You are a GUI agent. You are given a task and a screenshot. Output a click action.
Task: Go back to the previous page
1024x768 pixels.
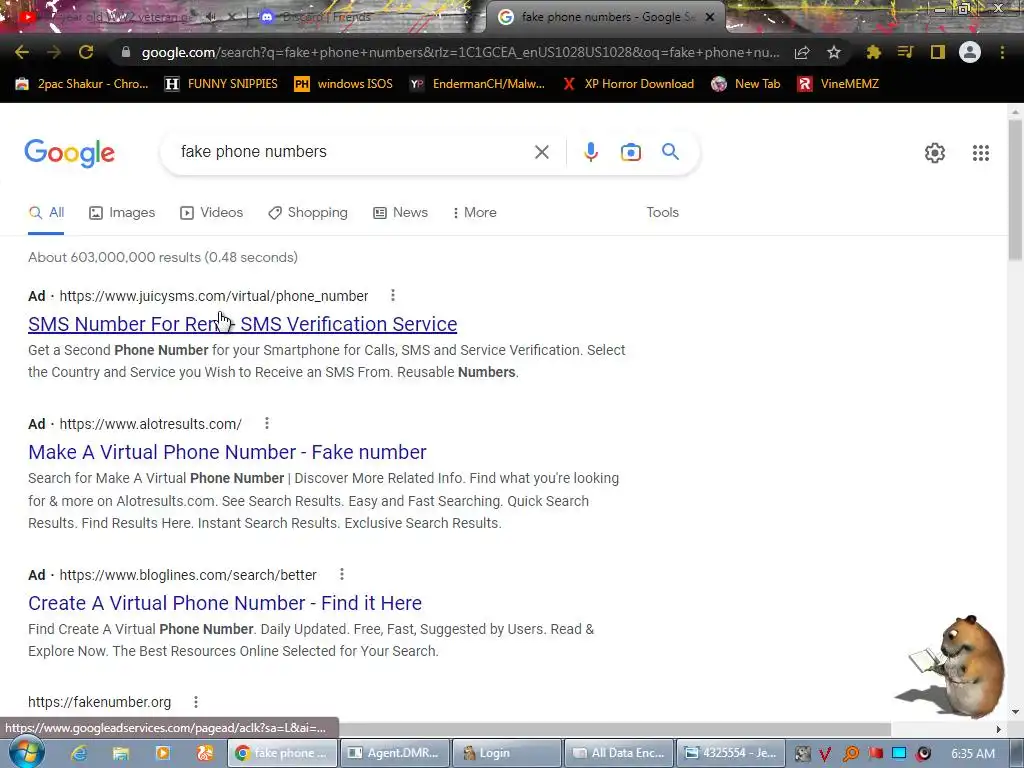coord(22,52)
